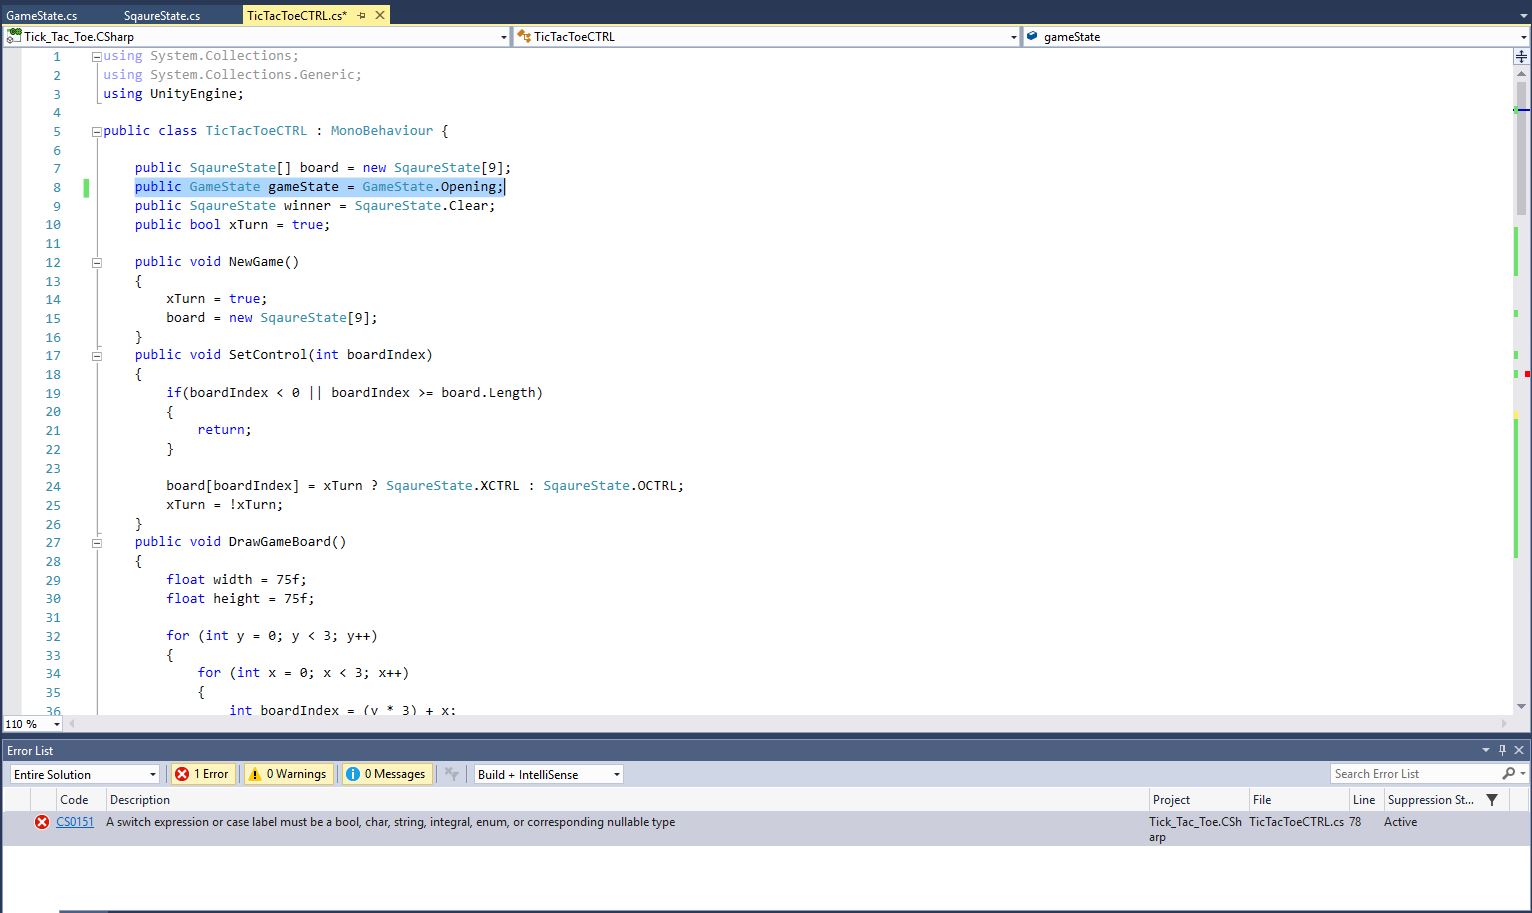The image size is (1532, 913).
Task: Click the Error List panel title
Action: (x=30, y=750)
